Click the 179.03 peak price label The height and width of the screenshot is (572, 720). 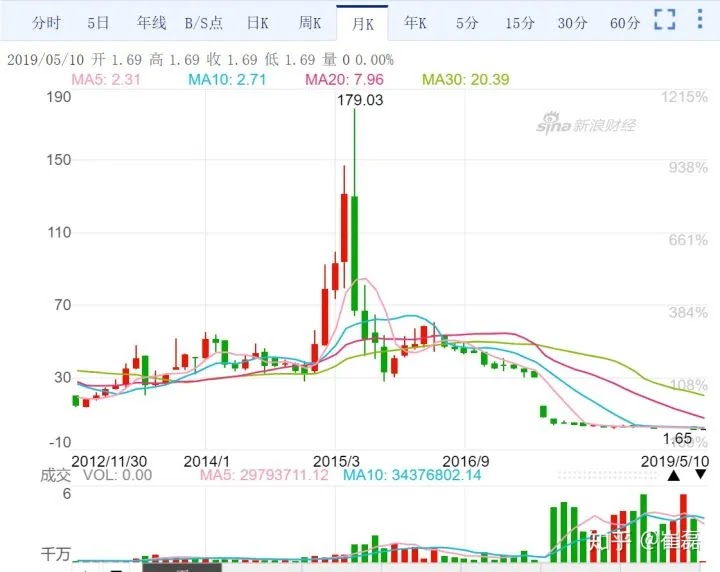point(361,100)
